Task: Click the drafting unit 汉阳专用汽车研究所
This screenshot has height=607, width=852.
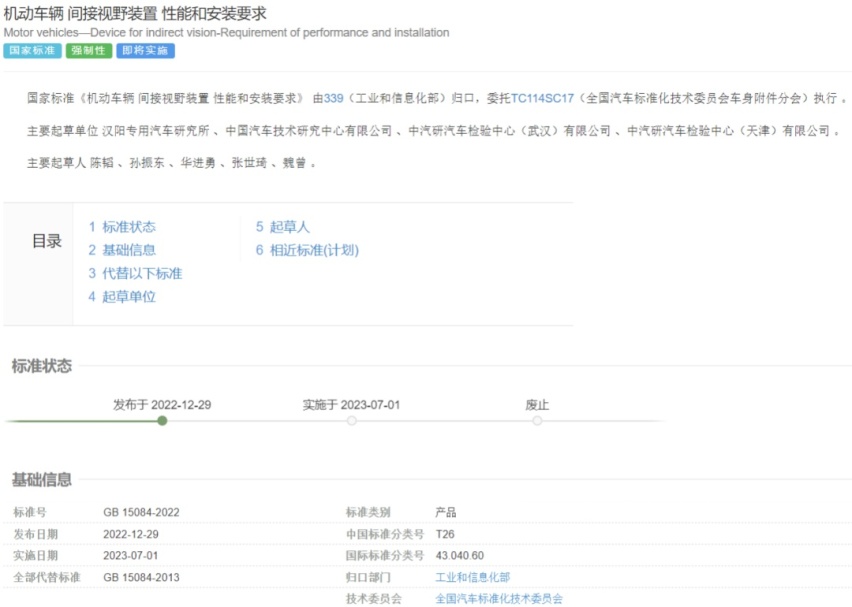Action: (x=155, y=130)
